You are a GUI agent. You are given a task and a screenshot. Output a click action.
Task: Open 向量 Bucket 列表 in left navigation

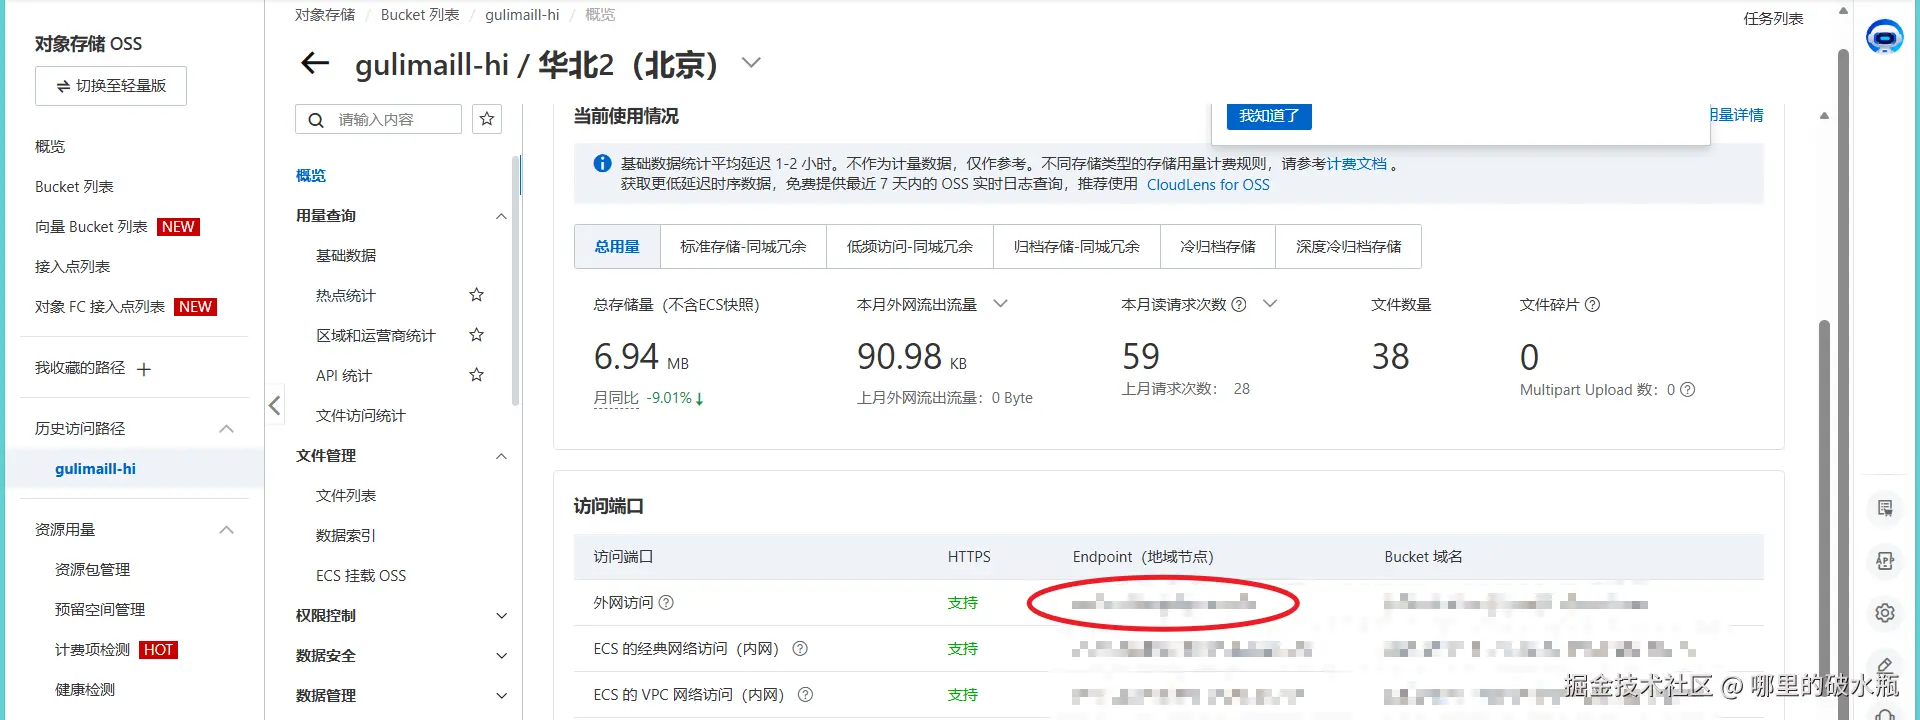[91, 227]
